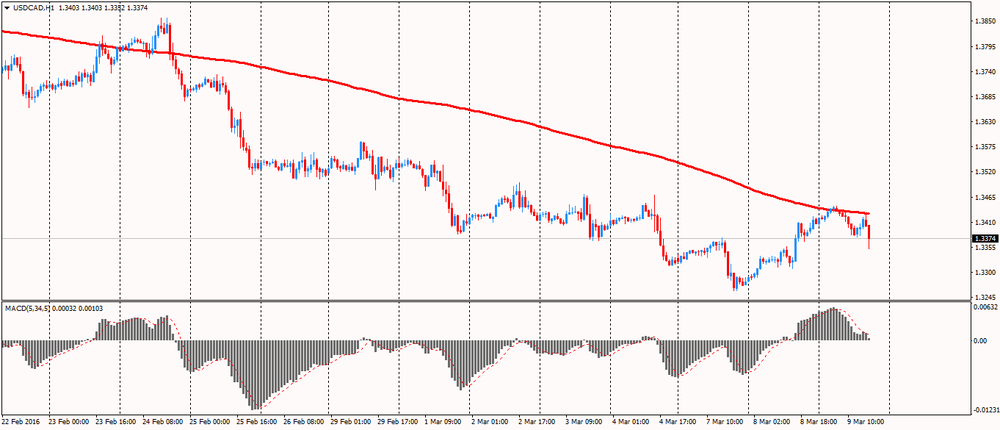Click the 1.3575 price axis label
The image size is (1000, 430).
986,147
